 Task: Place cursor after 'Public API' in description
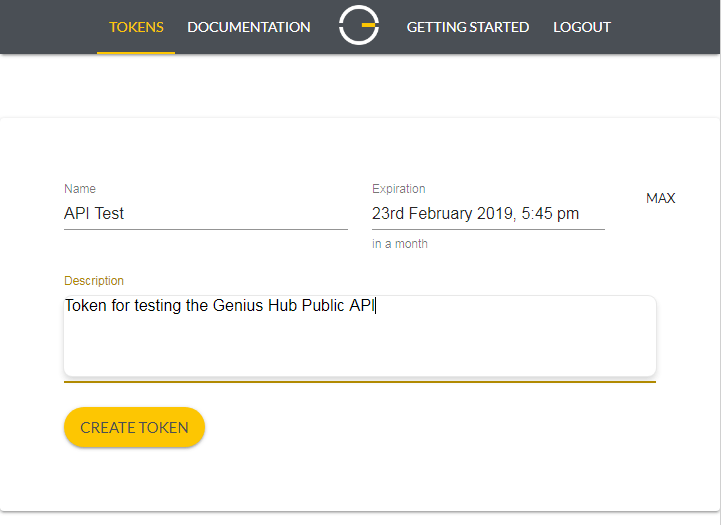(x=375, y=305)
